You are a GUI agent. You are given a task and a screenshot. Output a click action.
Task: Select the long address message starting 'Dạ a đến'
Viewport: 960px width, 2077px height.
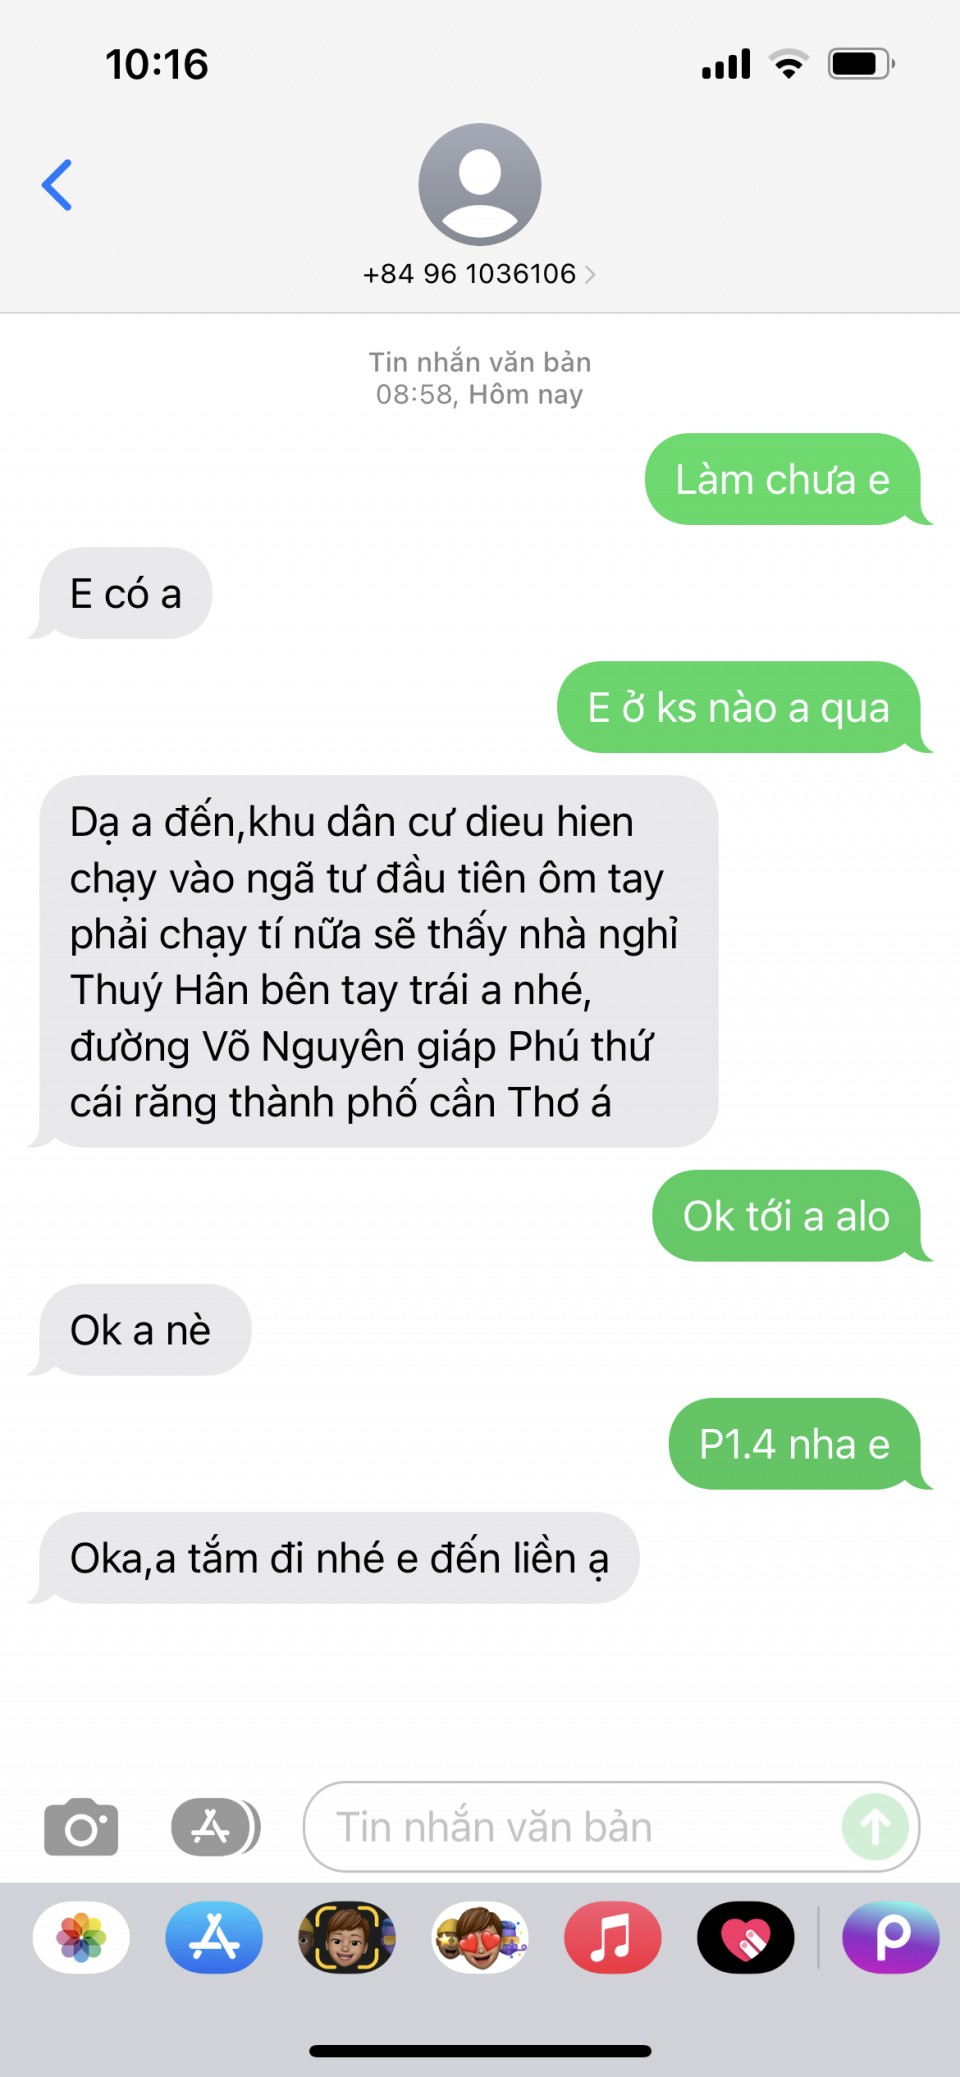(374, 961)
